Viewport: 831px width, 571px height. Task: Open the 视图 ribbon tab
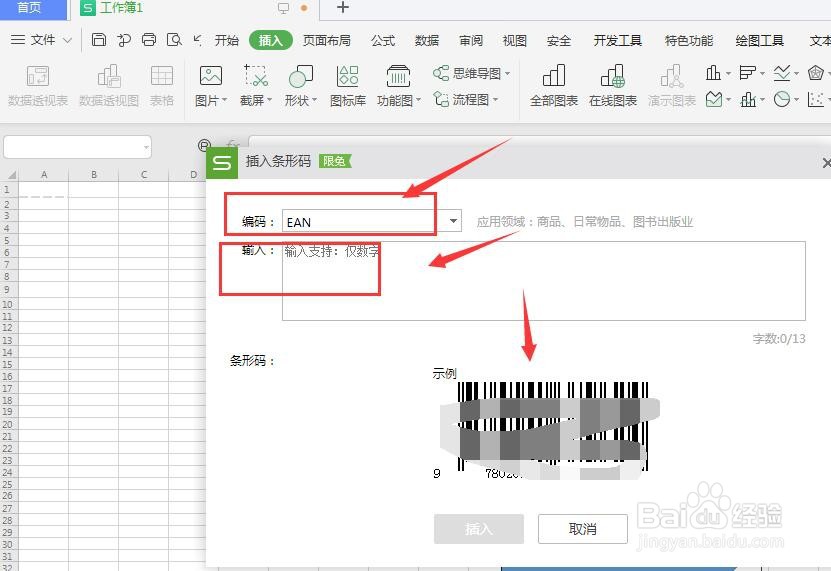click(515, 40)
